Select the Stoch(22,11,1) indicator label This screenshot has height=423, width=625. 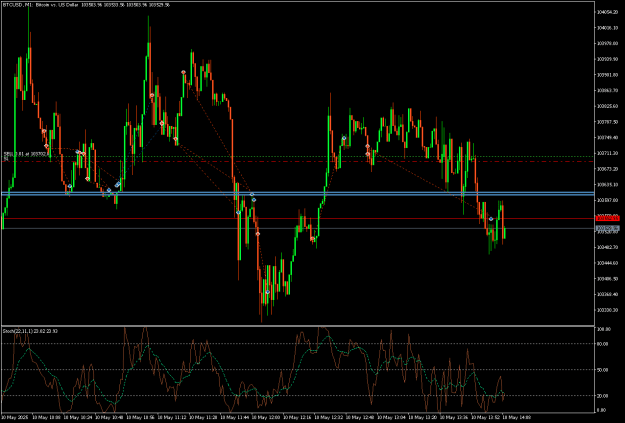pyautogui.click(x=30, y=331)
